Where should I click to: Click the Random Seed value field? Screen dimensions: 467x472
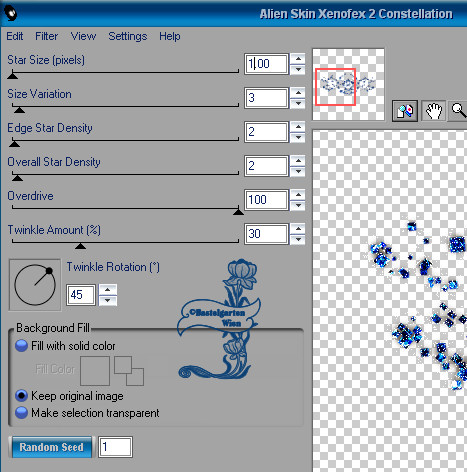tap(115, 447)
